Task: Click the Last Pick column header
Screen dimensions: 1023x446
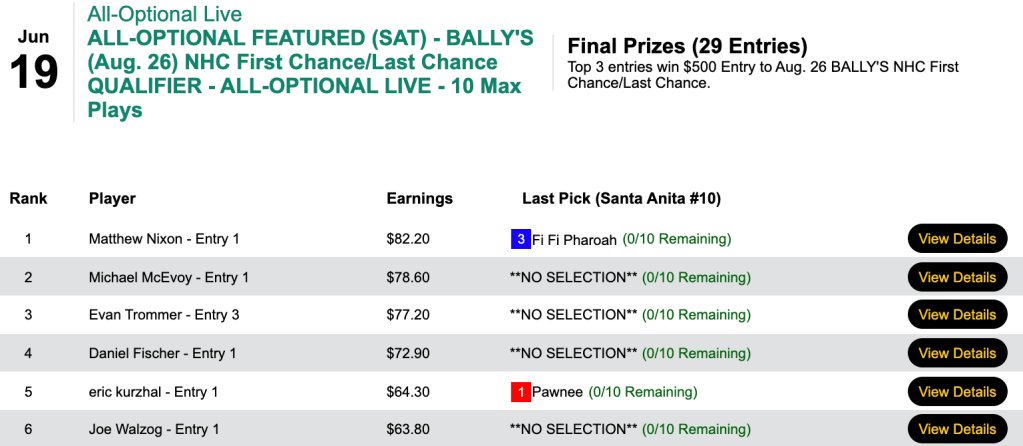Action: (621, 199)
